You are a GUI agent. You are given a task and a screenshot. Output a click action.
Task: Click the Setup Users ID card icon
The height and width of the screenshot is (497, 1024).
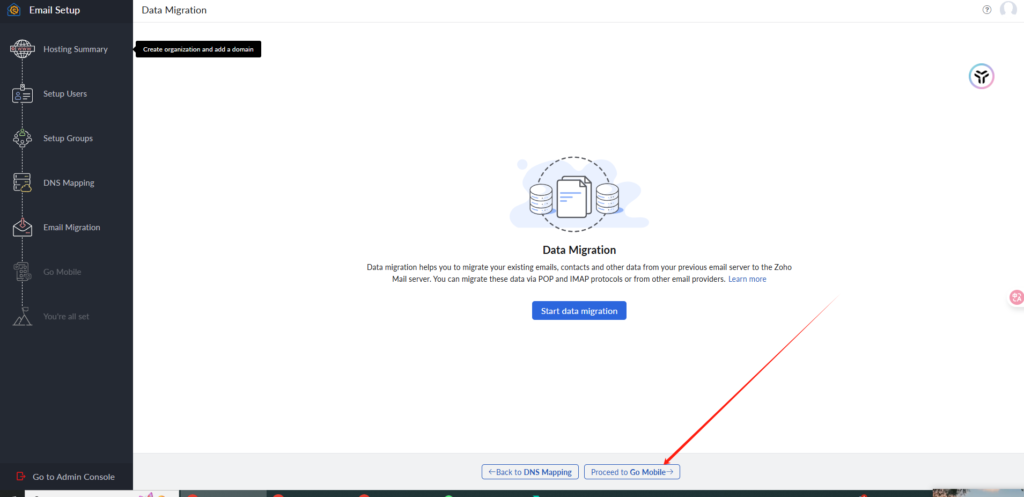[x=22, y=94]
